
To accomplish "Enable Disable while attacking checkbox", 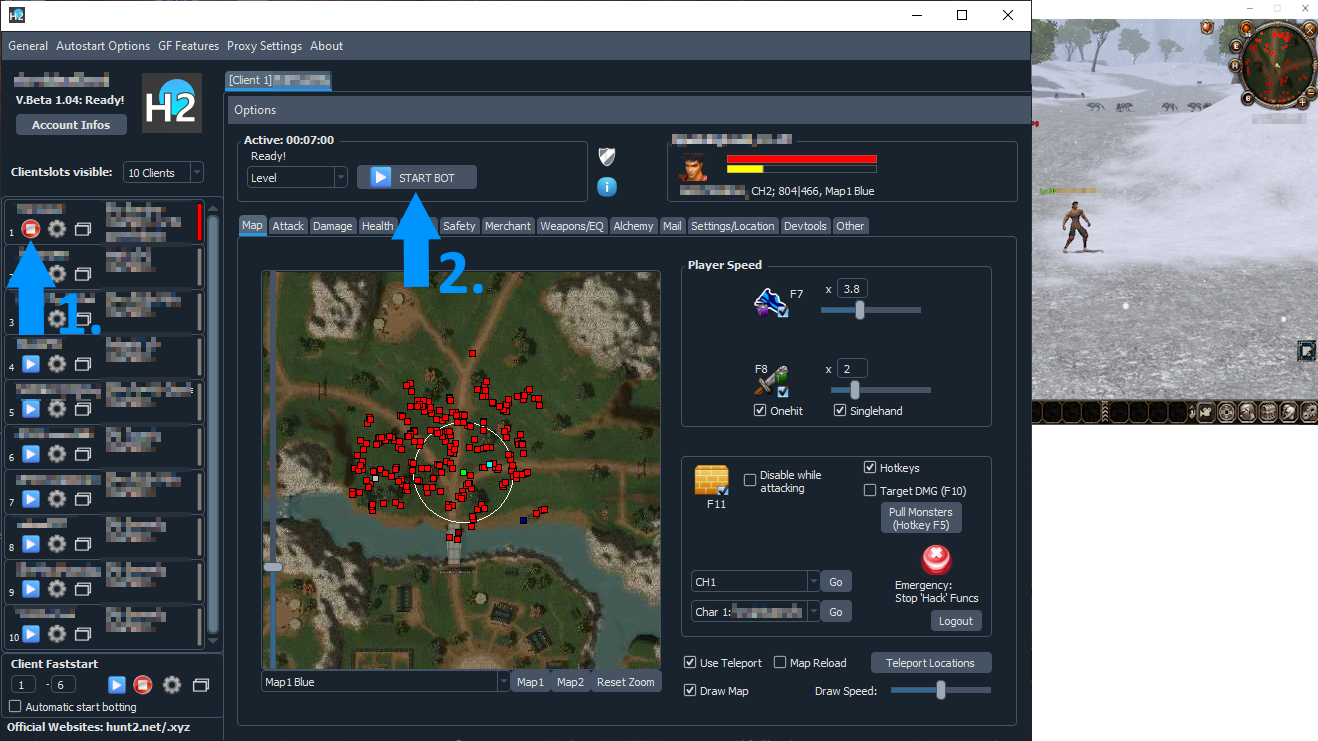I will [x=750, y=481].
